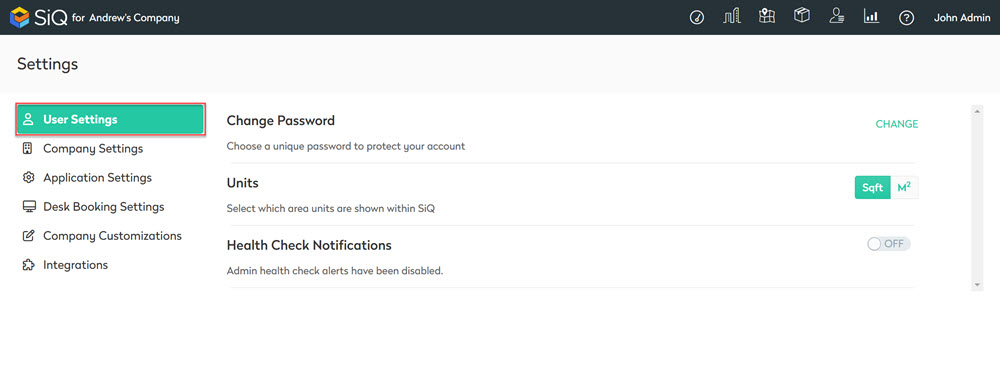
Task: Click the monitor icon beside Desk Booking Settings
Action: click(28, 207)
